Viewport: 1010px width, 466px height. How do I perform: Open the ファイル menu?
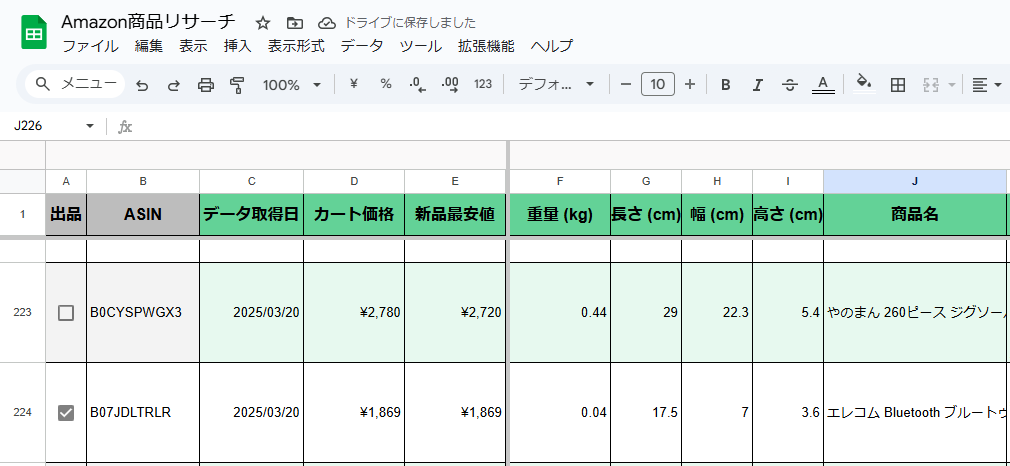[90, 46]
